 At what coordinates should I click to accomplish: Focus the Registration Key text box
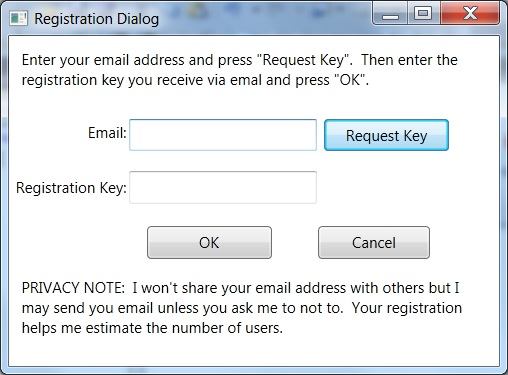223,187
